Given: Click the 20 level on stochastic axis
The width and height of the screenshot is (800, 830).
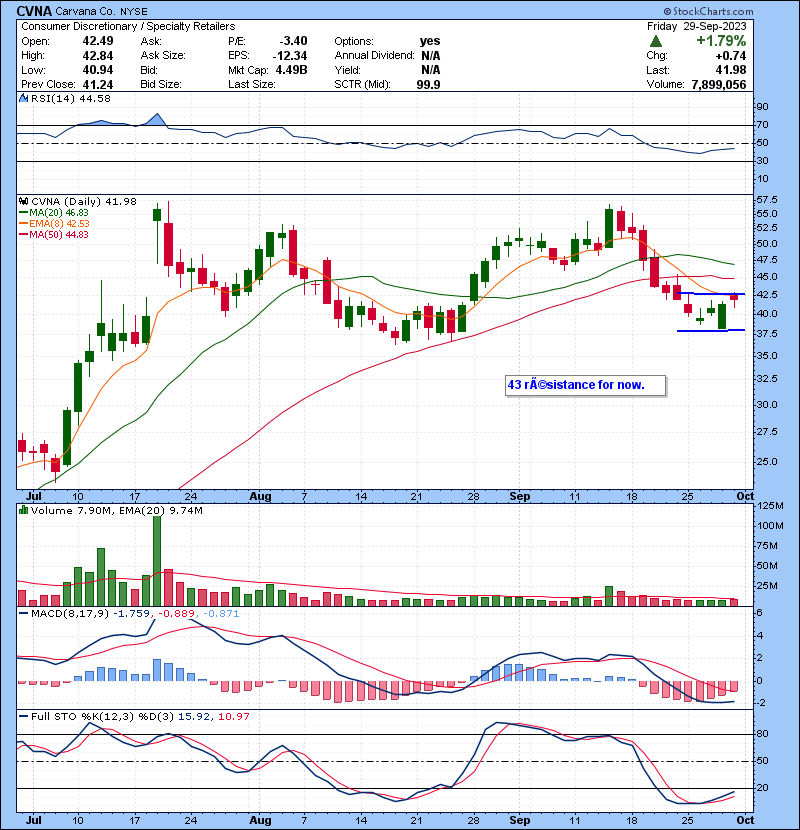Looking at the screenshot, I should click(762, 788).
